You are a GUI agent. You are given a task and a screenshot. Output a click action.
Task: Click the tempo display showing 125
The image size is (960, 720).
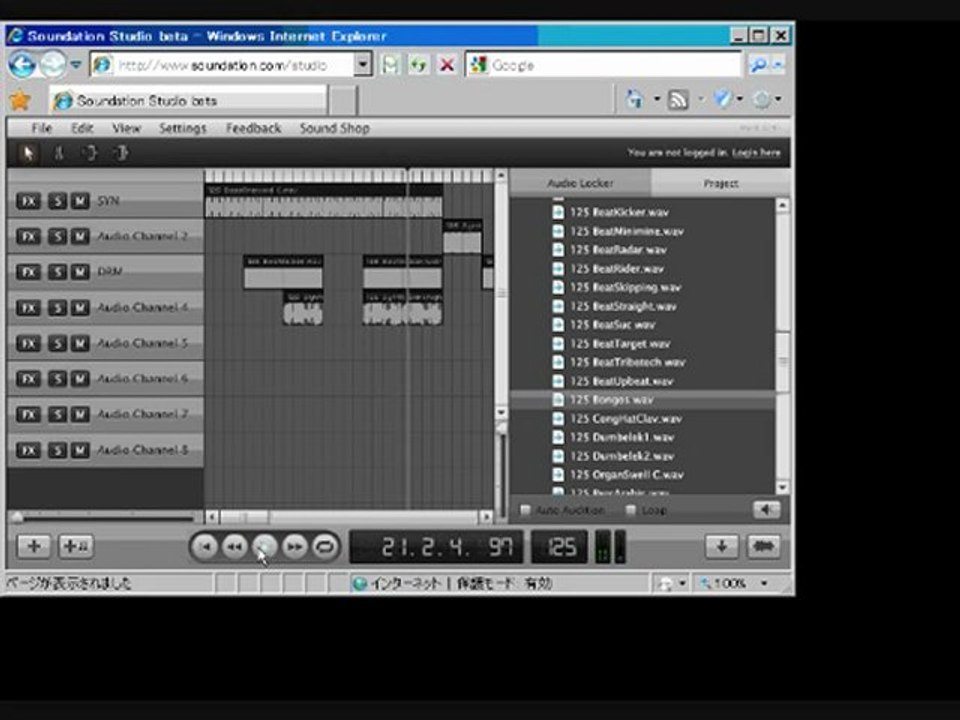point(560,547)
